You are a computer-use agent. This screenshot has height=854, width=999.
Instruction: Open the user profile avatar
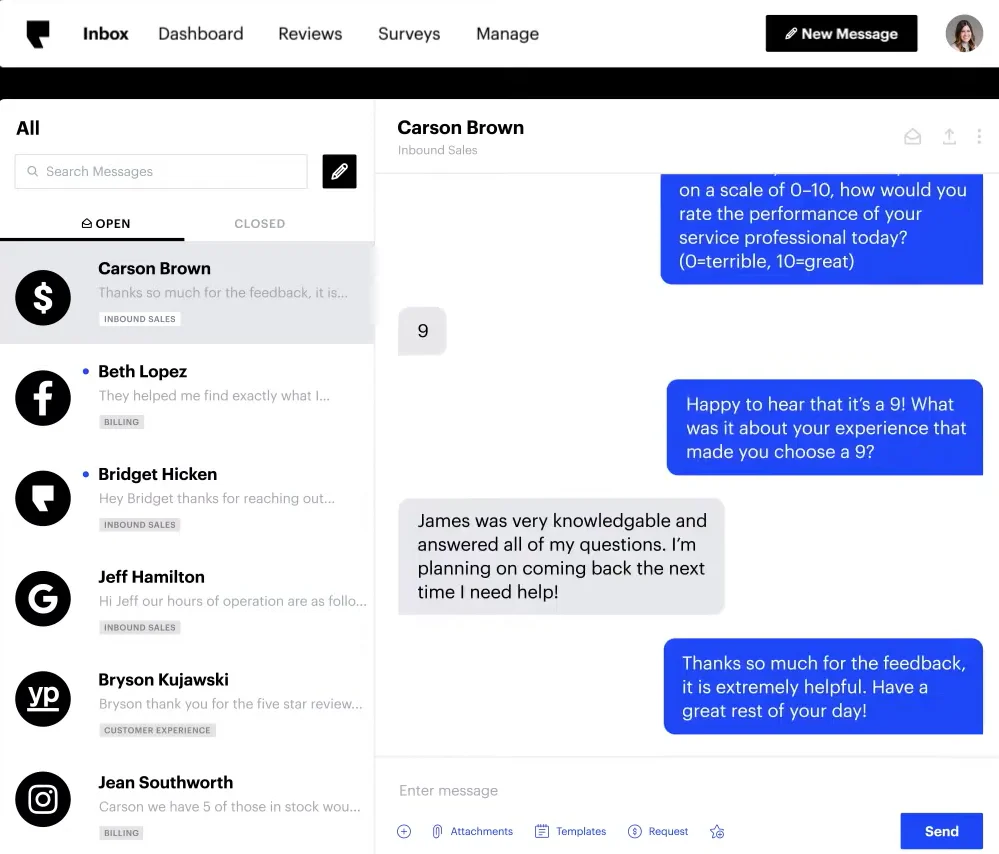point(964,33)
